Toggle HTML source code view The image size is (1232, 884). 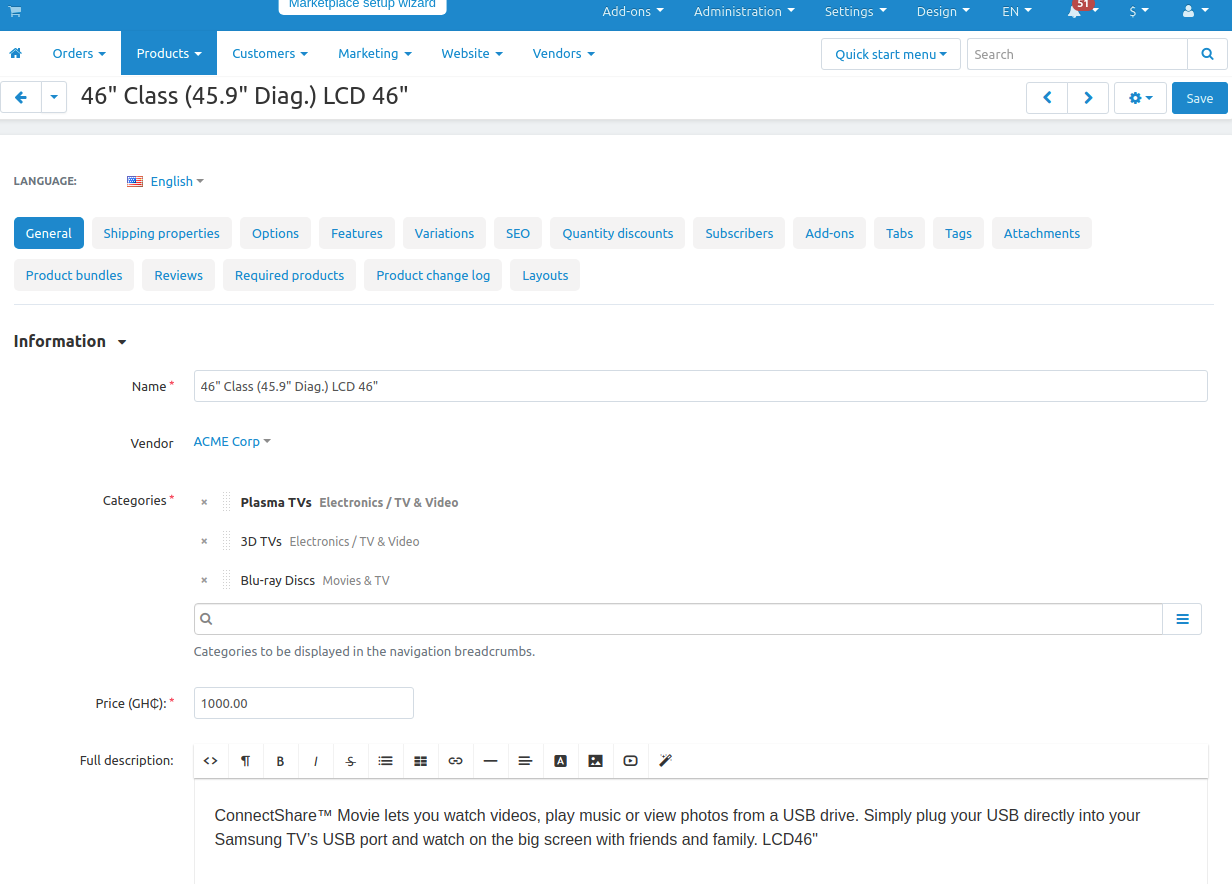(x=211, y=761)
